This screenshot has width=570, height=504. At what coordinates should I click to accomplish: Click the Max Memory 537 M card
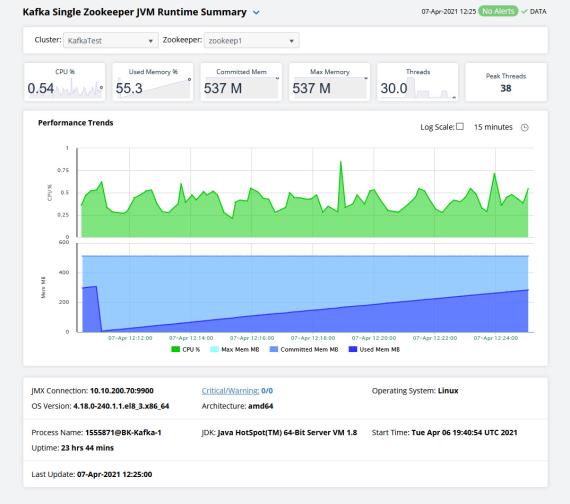click(x=329, y=82)
